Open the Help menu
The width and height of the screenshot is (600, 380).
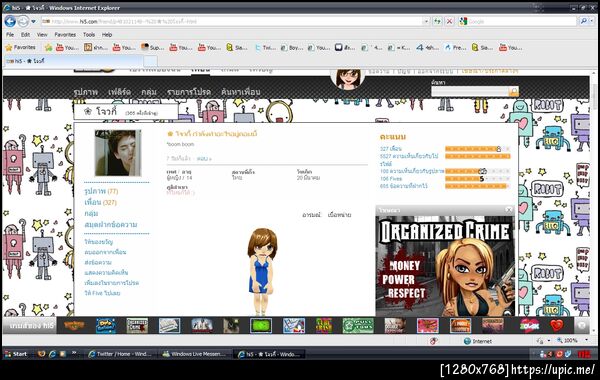click(x=107, y=34)
